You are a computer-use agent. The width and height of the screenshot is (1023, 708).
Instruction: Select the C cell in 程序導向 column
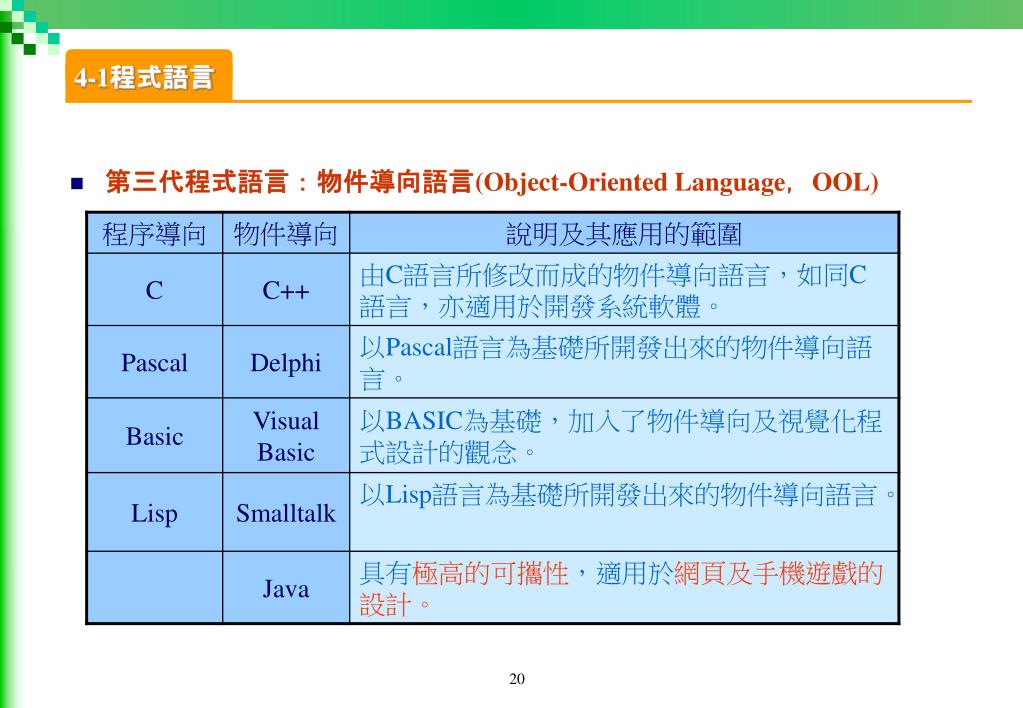coord(154,290)
